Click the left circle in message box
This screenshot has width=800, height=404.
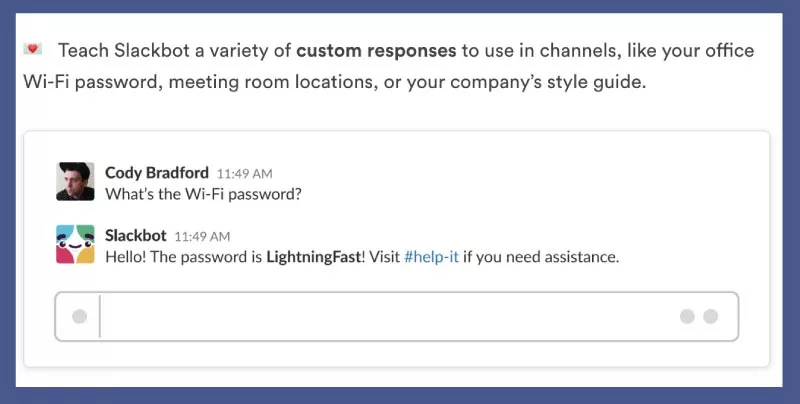[x=80, y=317]
